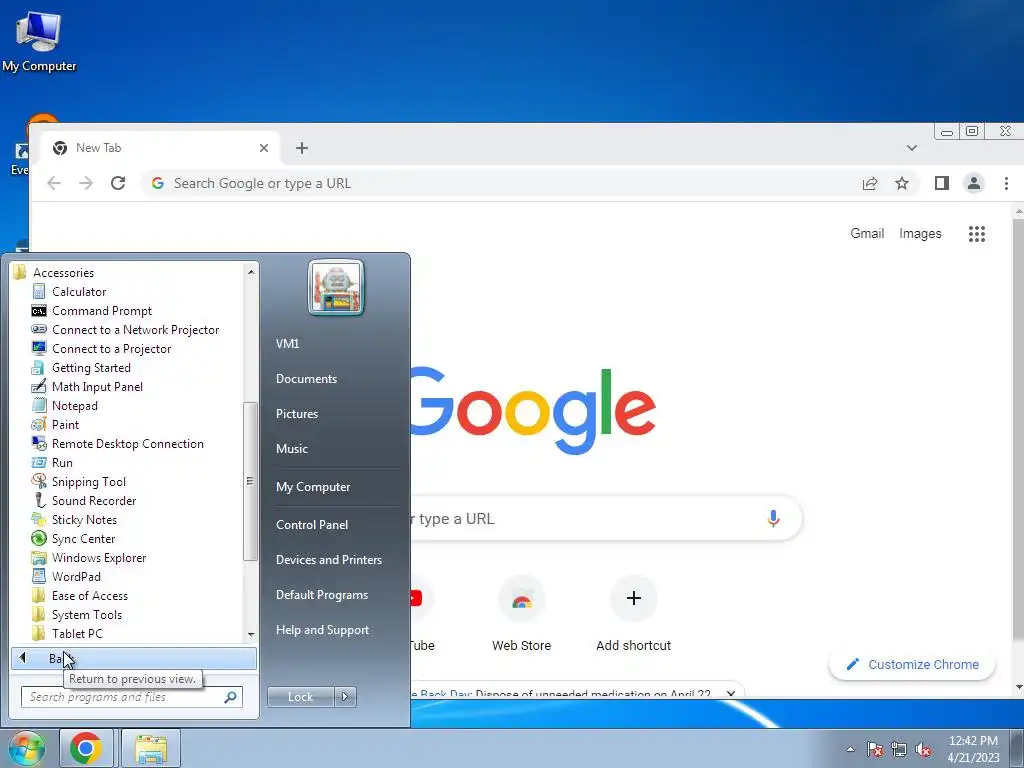Viewport: 1024px width, 768px height.
Task: Open Pictures from the Start menu
Action: pos(296,414)
